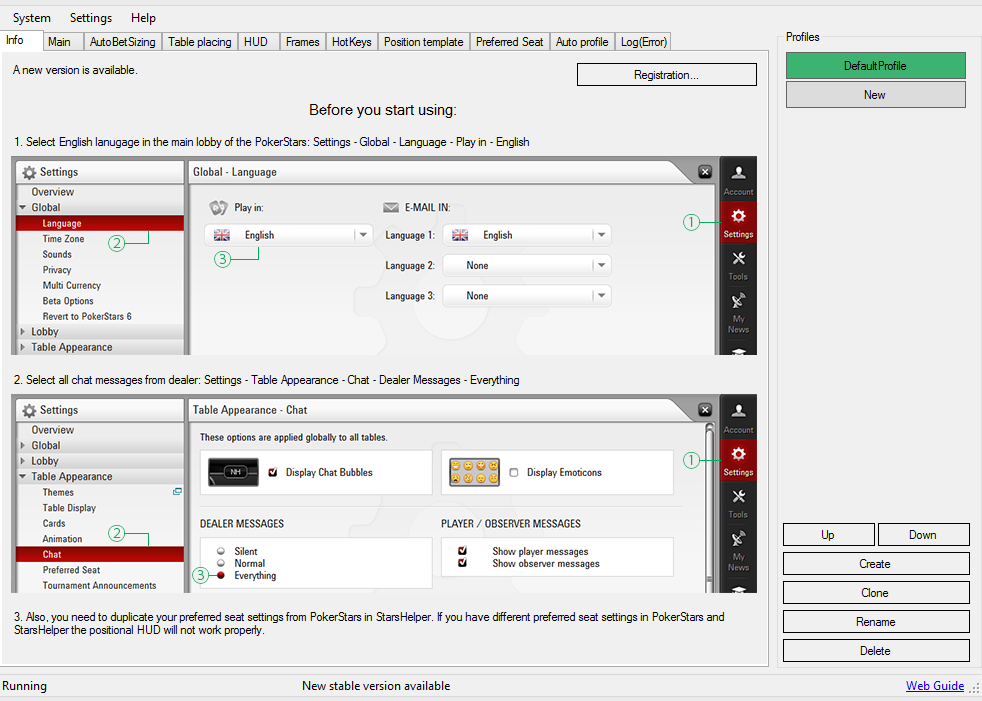982x701 pixels.
Task: Collapse Global node in Language screenshot tree
Action: pos(23,207)
